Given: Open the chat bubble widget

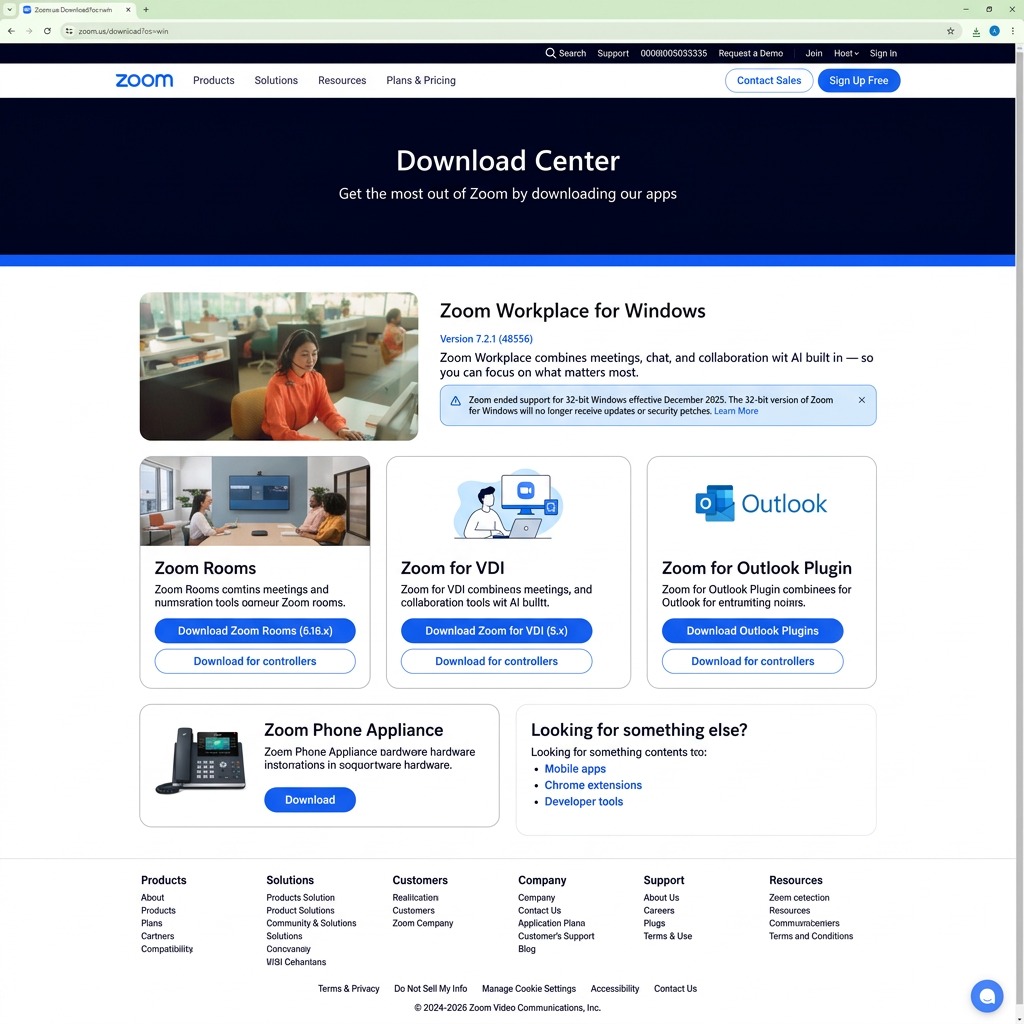Looking at the screenshot, I should (987, 996).
